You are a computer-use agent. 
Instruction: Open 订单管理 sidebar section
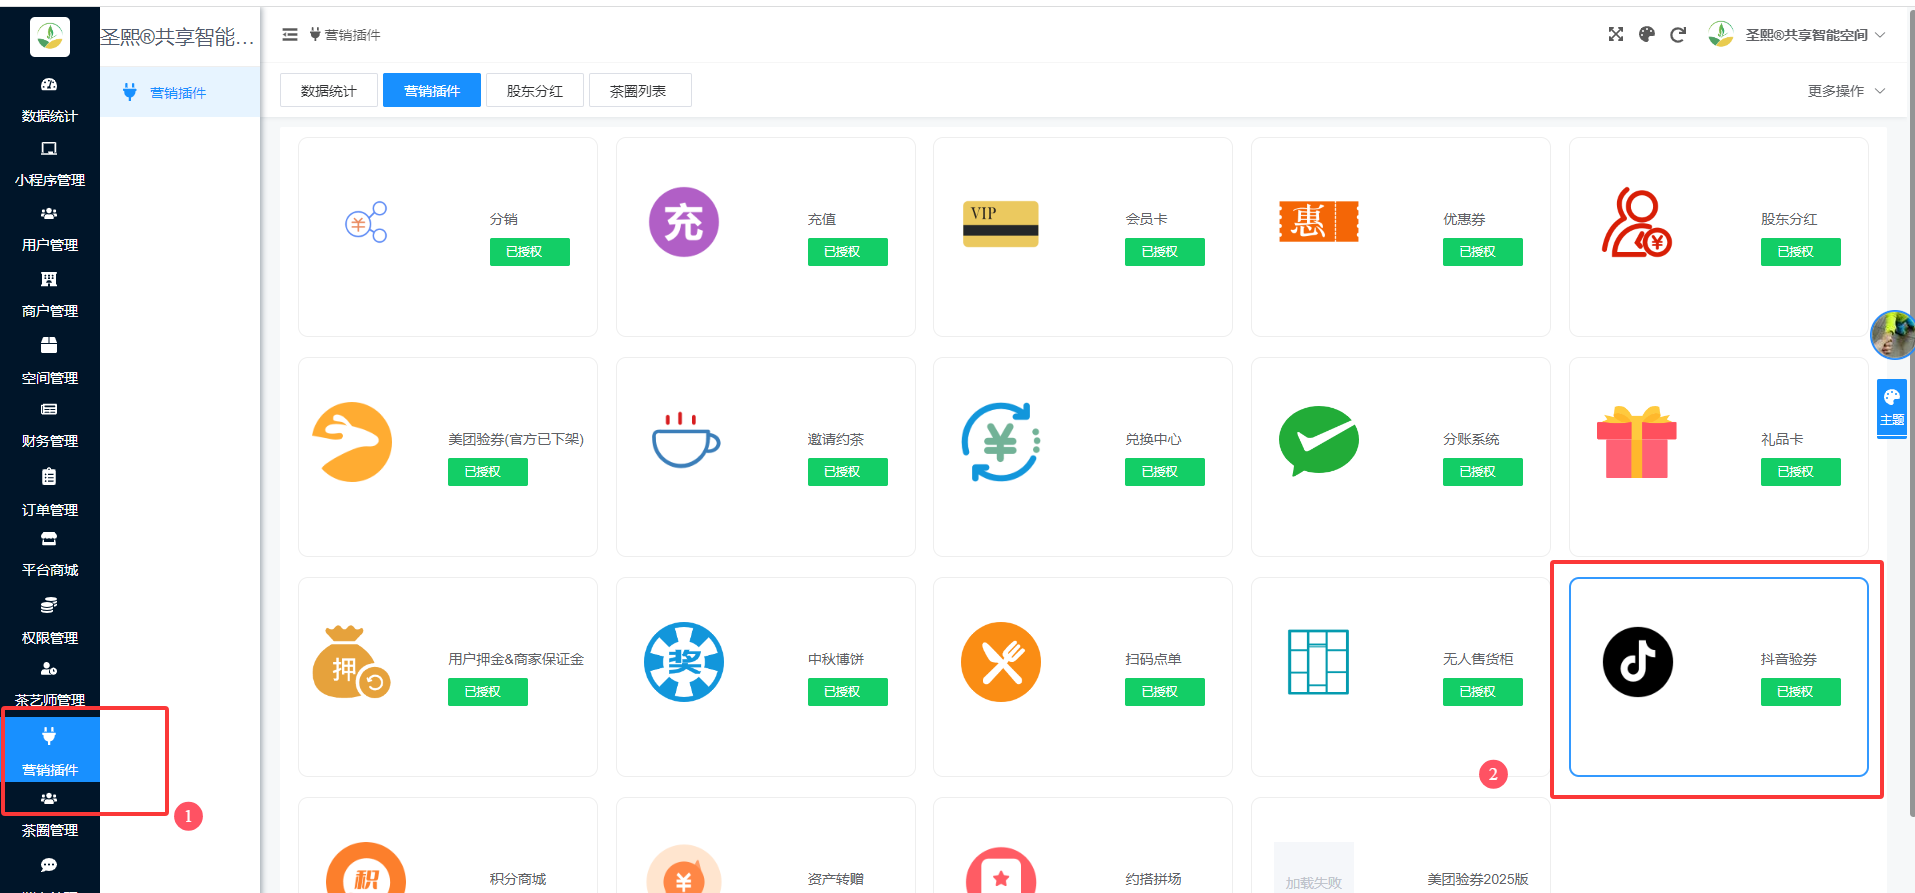49,493
